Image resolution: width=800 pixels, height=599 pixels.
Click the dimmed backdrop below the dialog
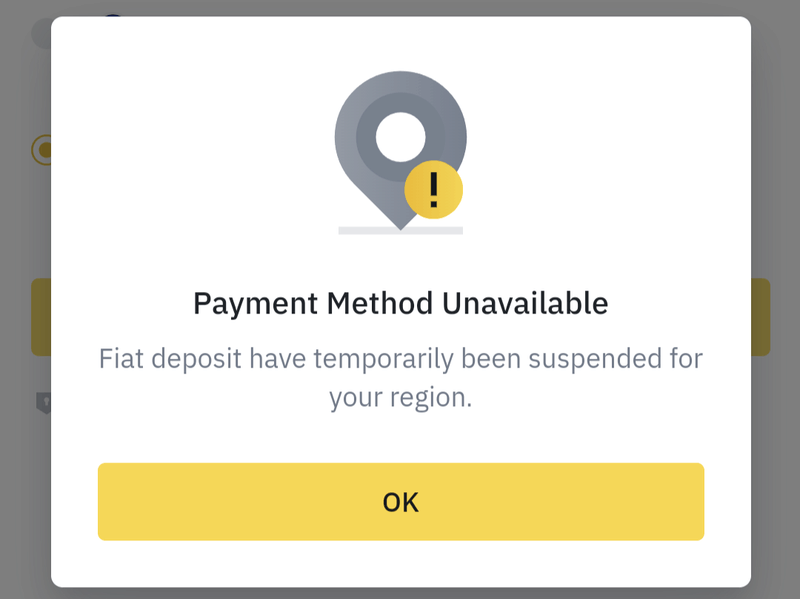(x=401, y=593)
